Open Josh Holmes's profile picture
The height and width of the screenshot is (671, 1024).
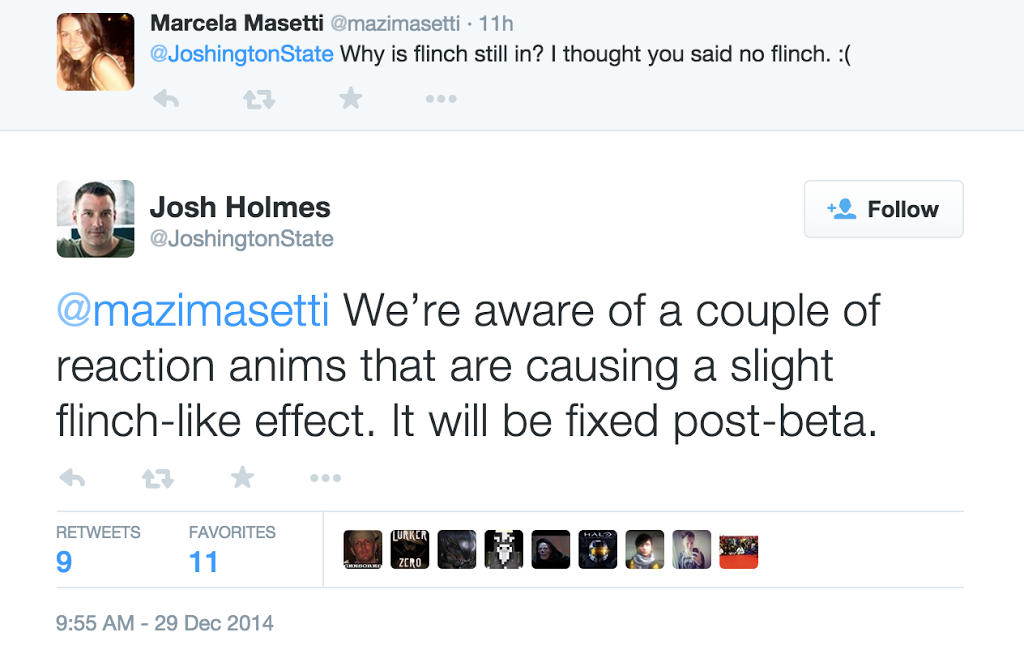(95, 219)
